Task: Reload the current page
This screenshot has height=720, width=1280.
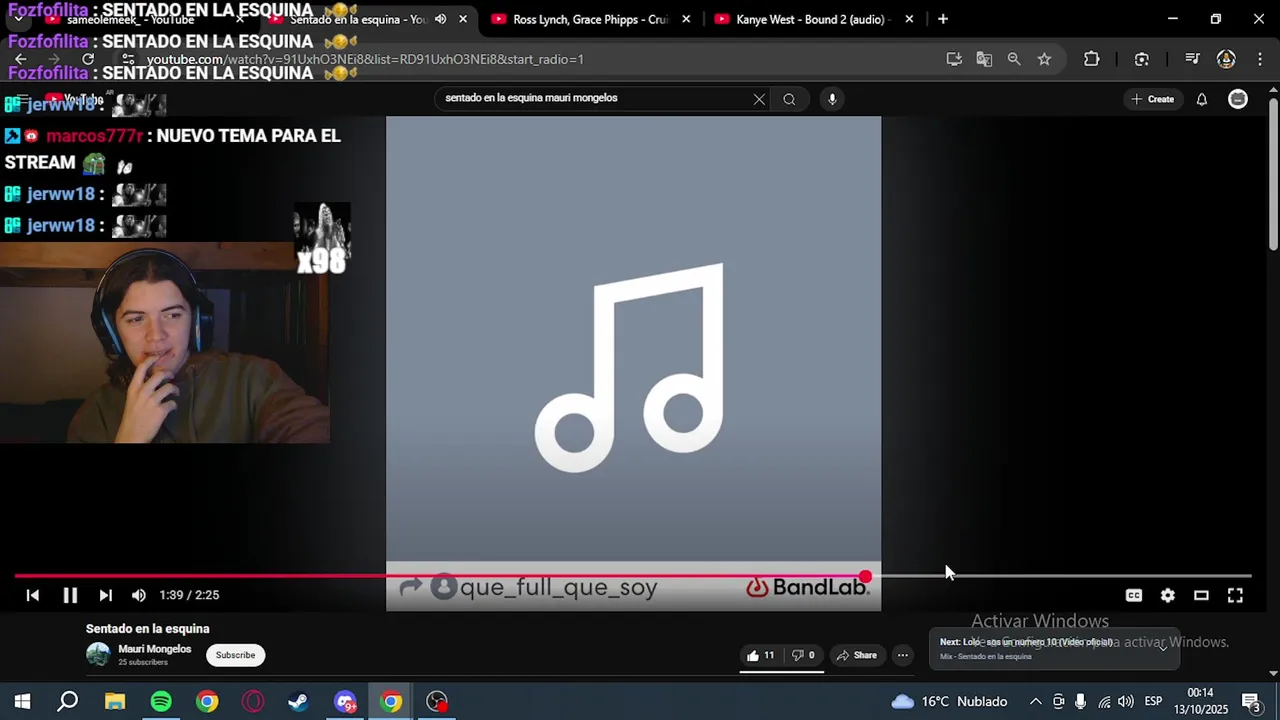Action: click(x=88, y=59)
